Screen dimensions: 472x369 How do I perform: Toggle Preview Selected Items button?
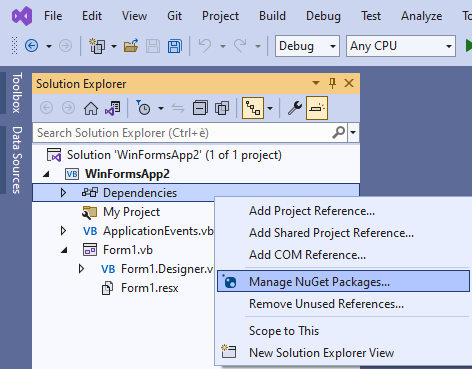click(x=317, y=108)
